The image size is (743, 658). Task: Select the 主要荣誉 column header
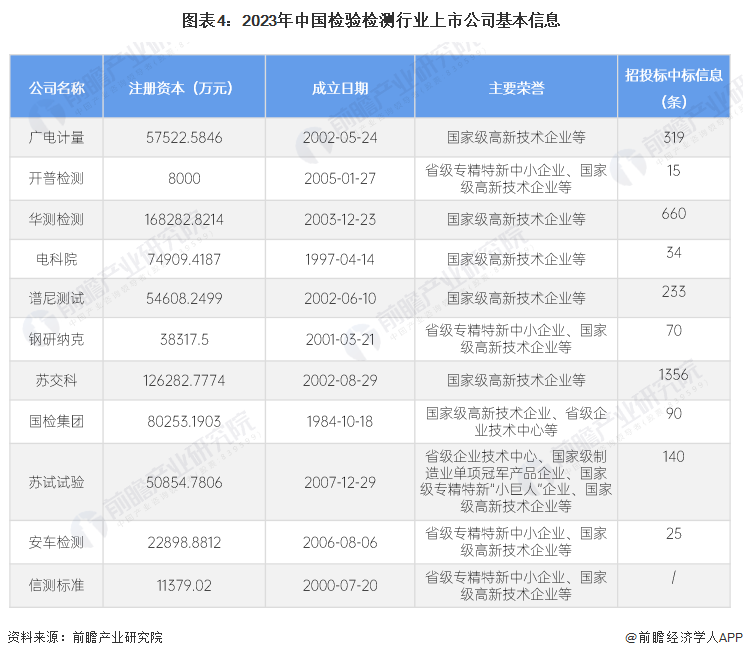(516, 88)
